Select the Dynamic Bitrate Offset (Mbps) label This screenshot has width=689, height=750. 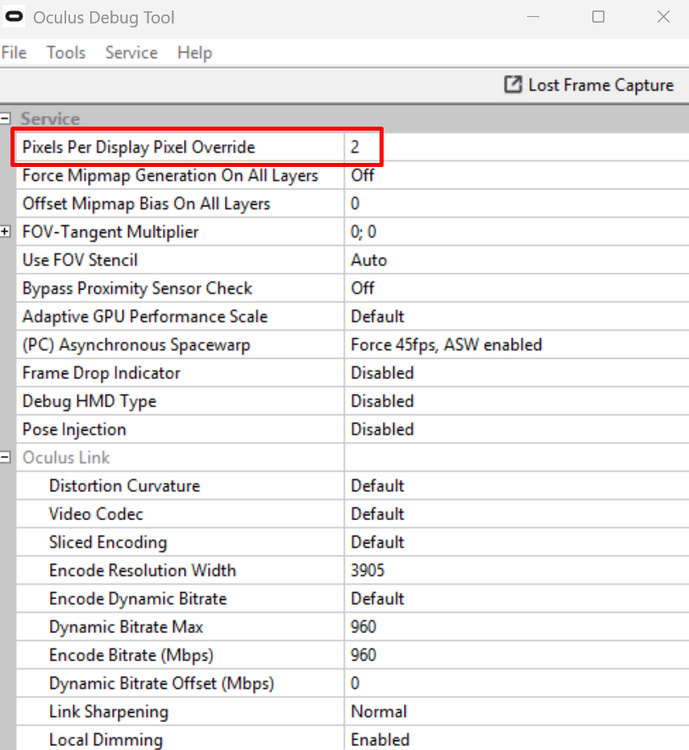pos(161,683)
